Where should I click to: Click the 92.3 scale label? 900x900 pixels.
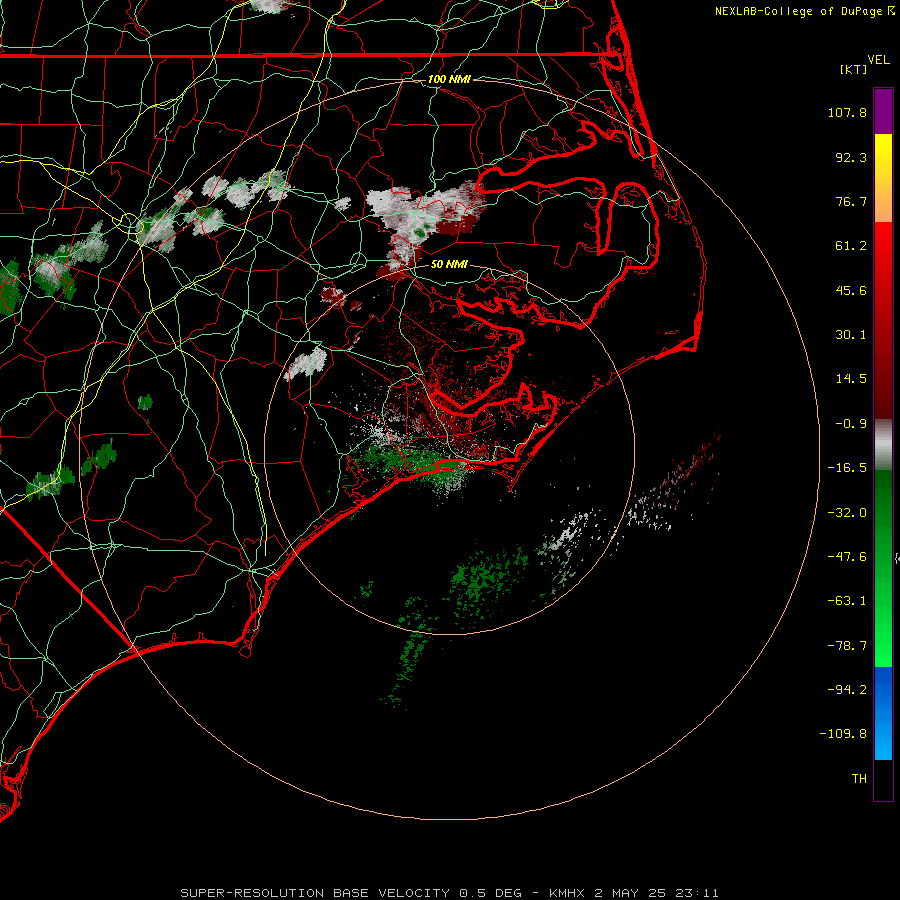[851, 157]
